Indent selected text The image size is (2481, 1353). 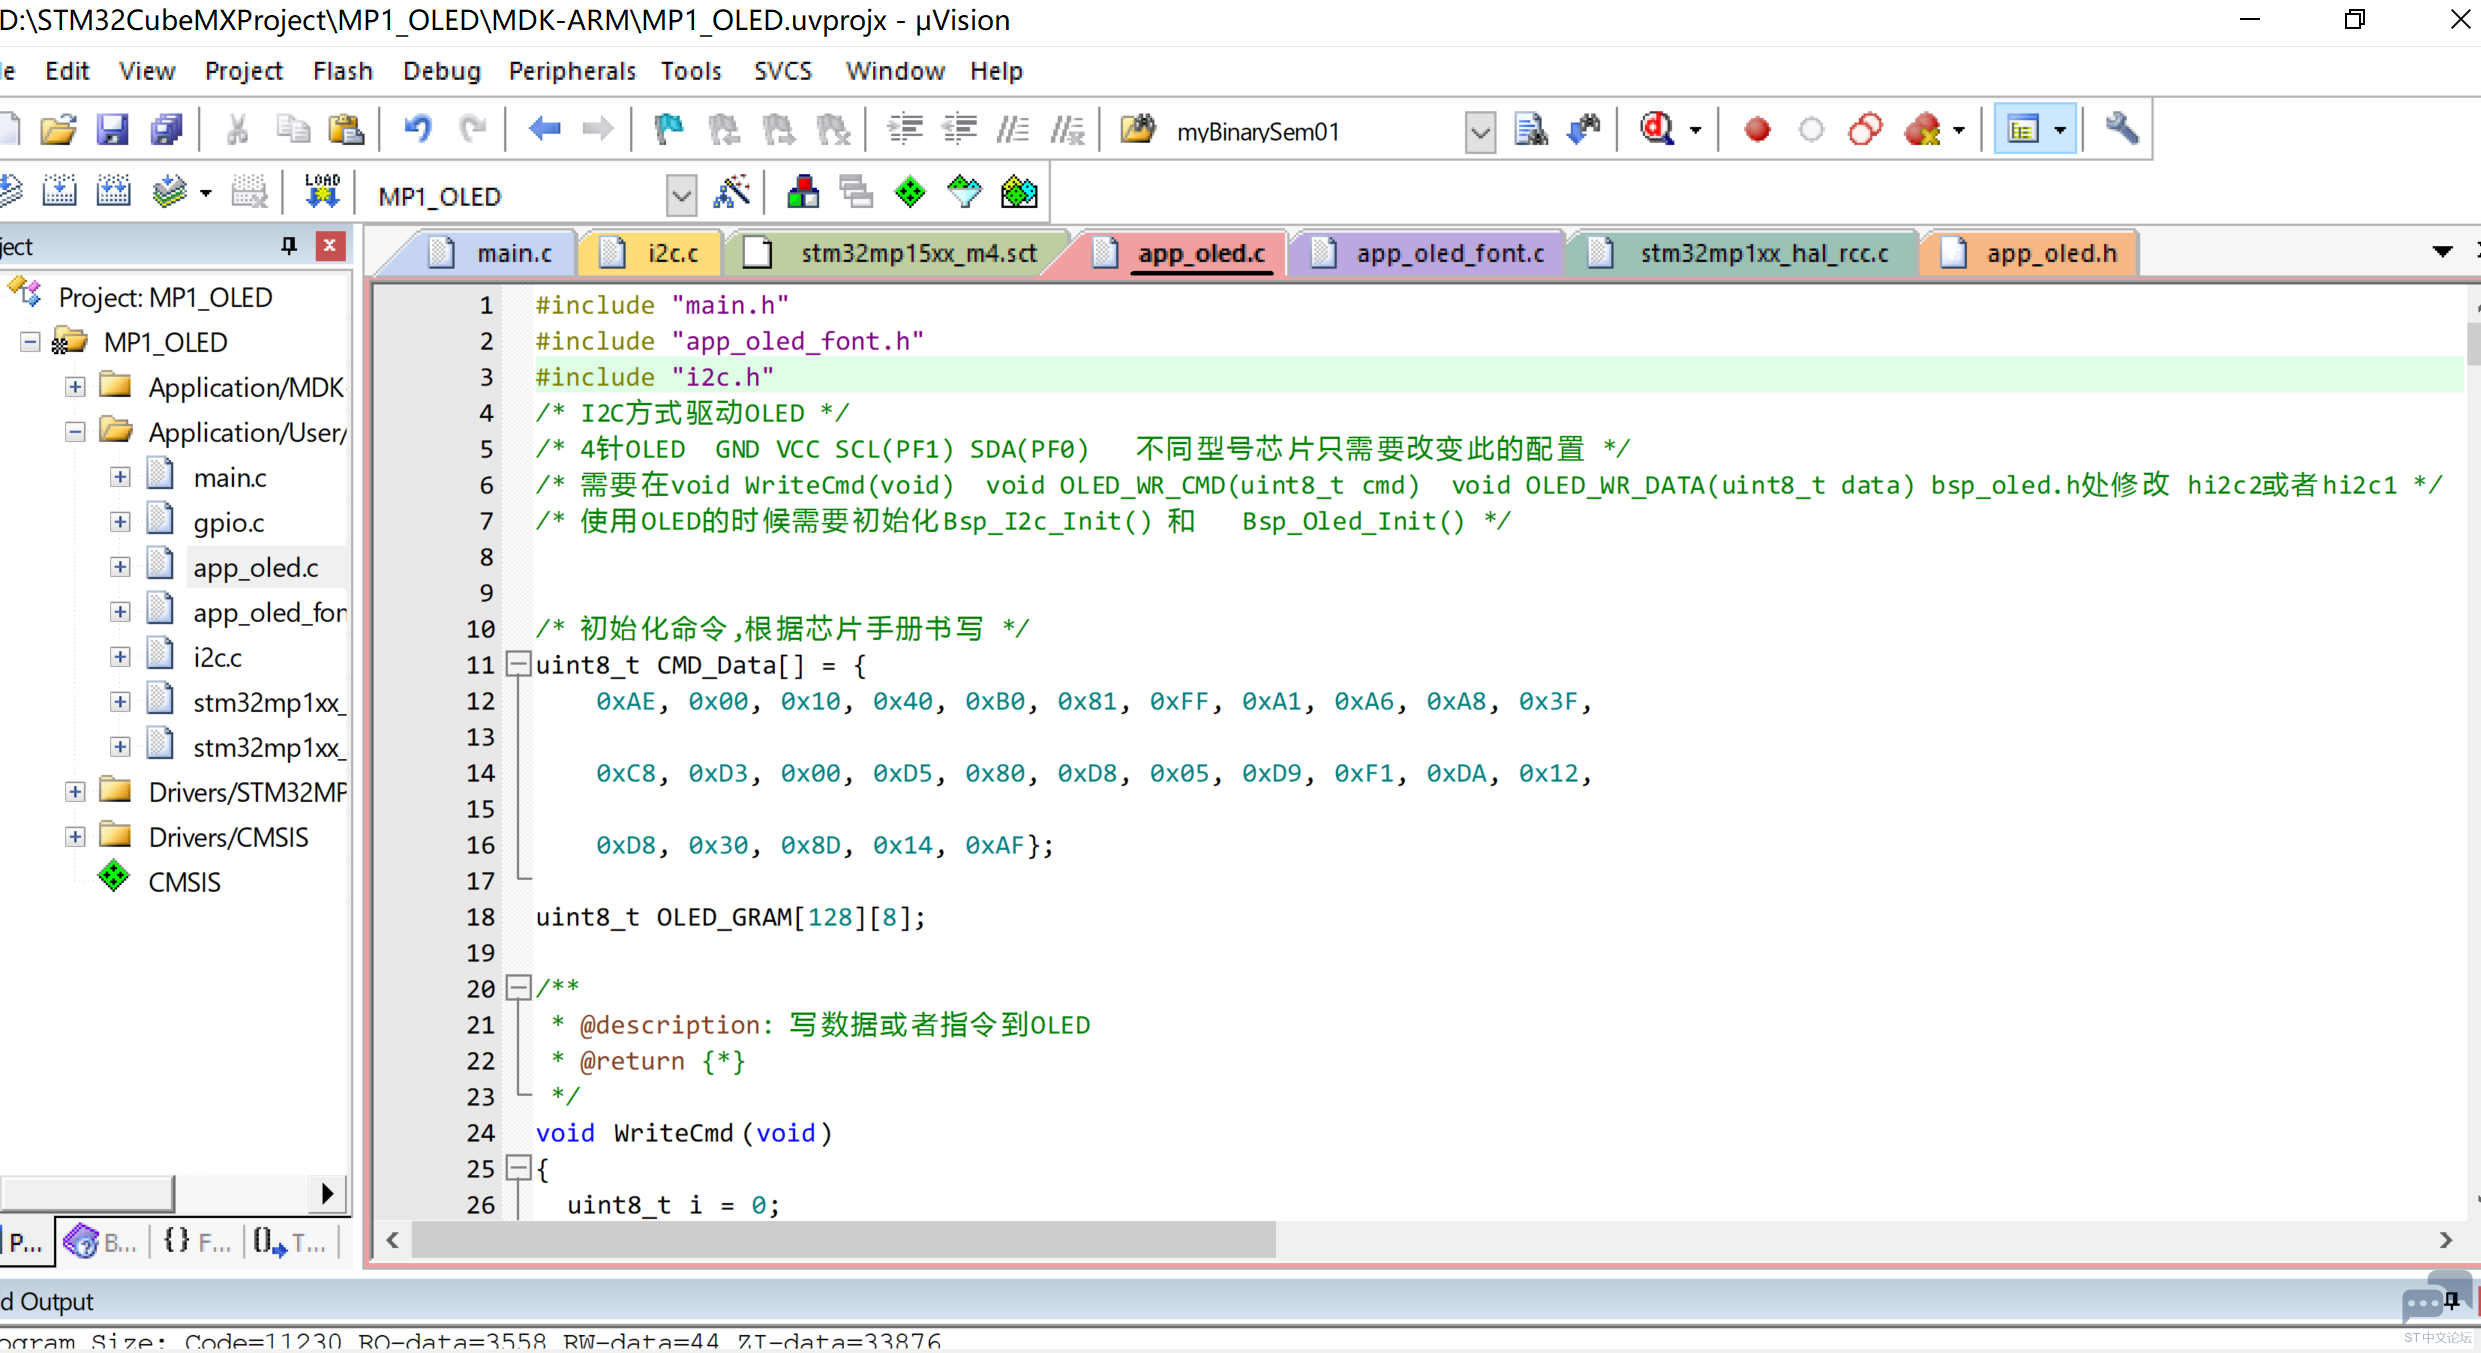click(905, 130)
